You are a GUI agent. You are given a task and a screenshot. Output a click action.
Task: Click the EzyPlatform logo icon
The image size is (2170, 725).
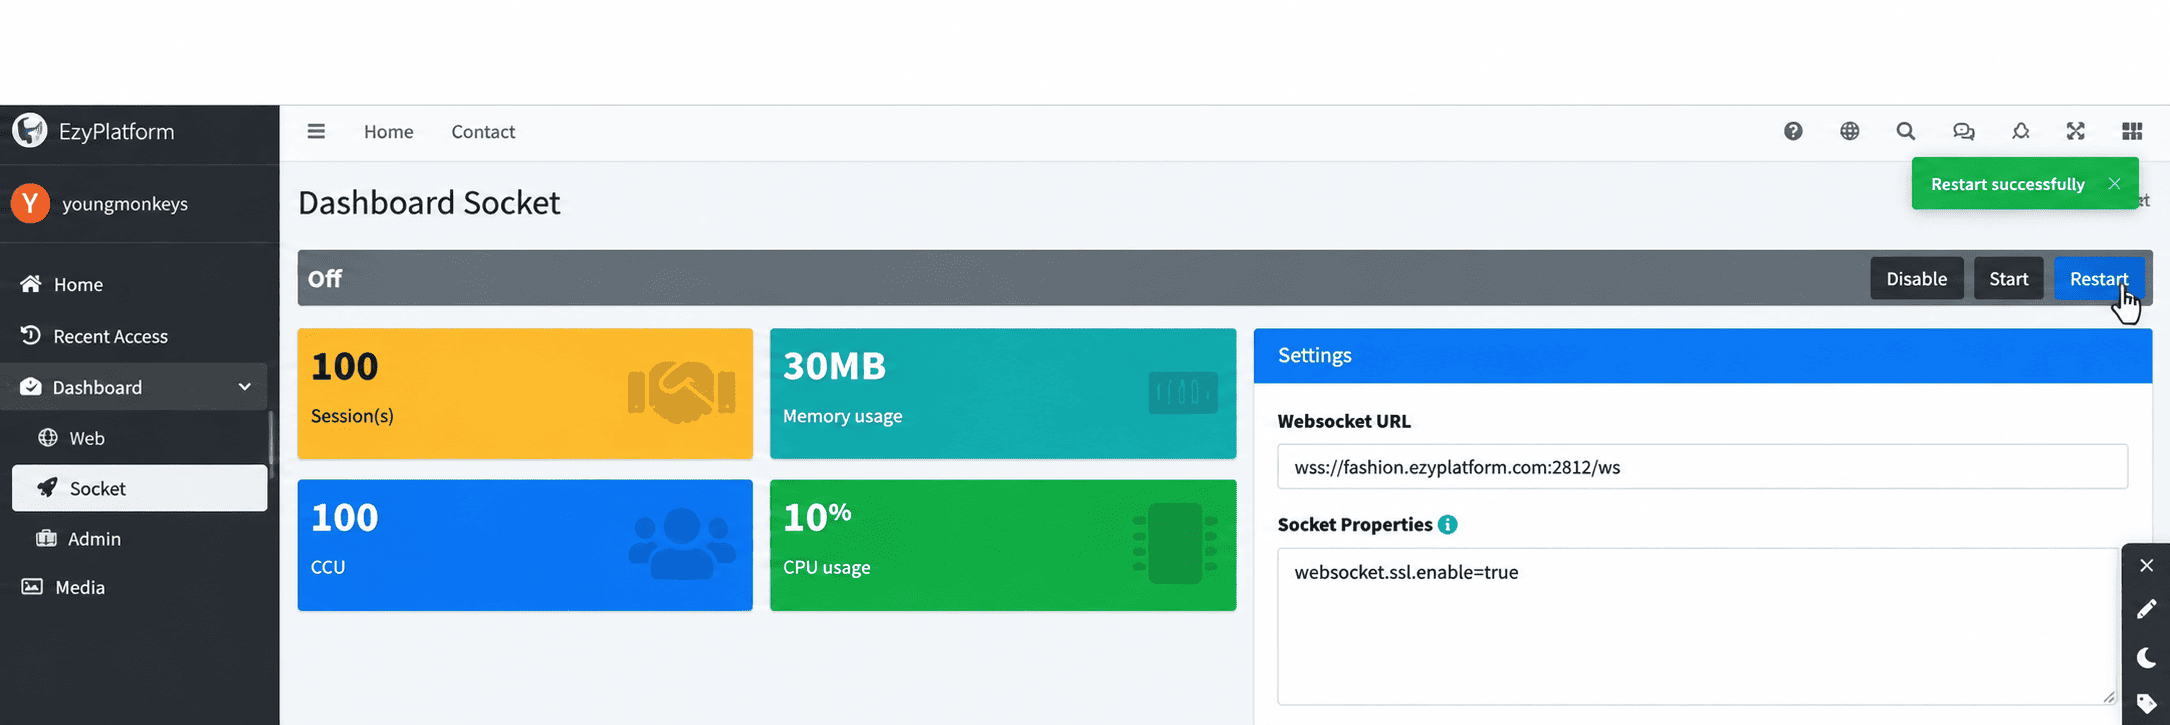coord(30,130)
